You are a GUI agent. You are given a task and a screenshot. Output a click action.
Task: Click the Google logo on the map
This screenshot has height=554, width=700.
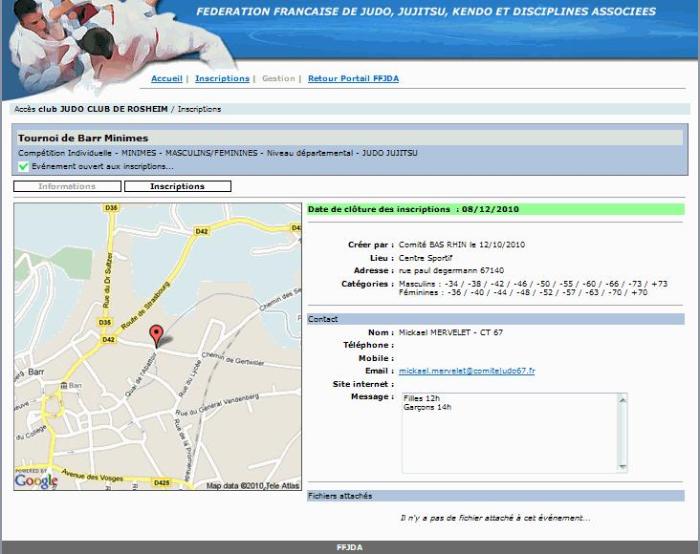coord(36,481)
